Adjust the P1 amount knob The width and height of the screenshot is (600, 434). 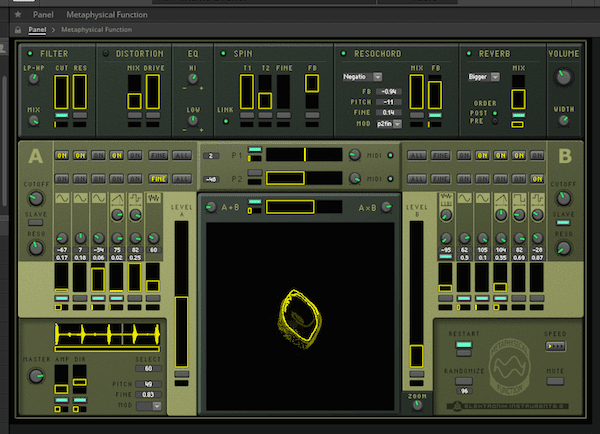(355, 155)
